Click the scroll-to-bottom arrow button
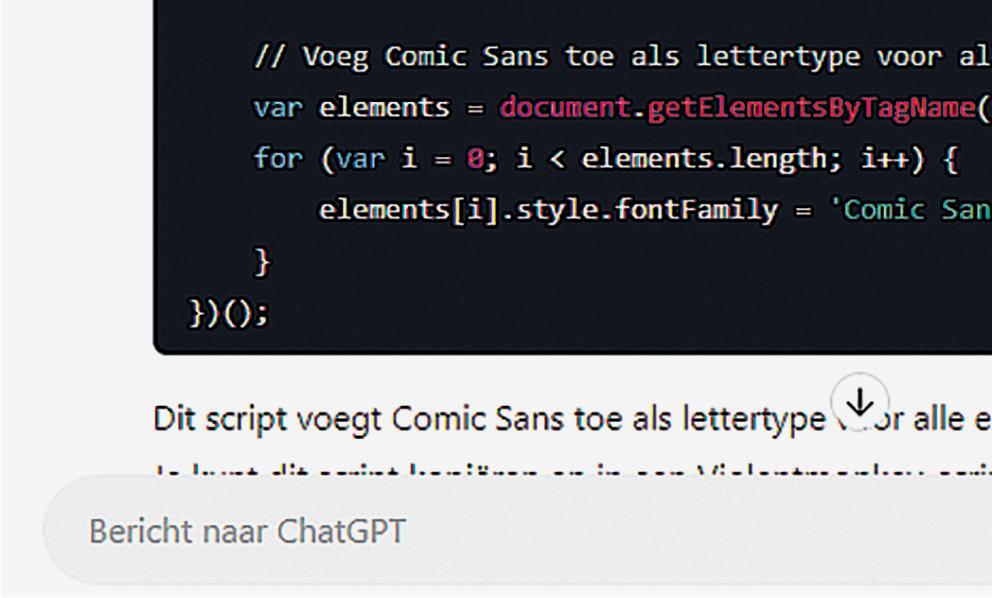Viewport: 992px width, 598px height. (859, 402)
